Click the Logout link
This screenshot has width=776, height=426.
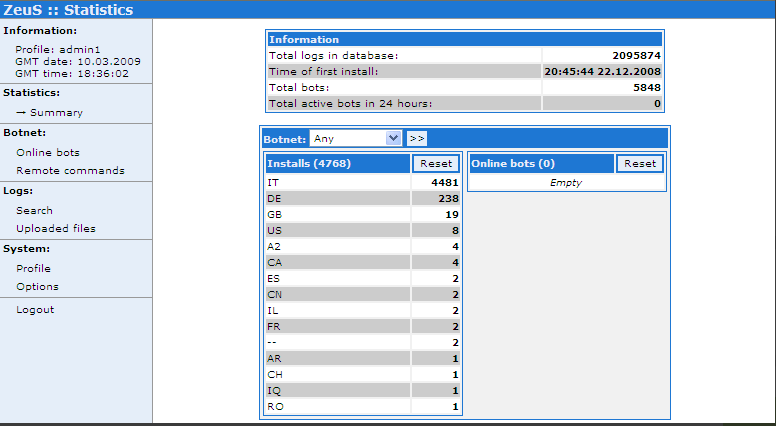(35, 310)
